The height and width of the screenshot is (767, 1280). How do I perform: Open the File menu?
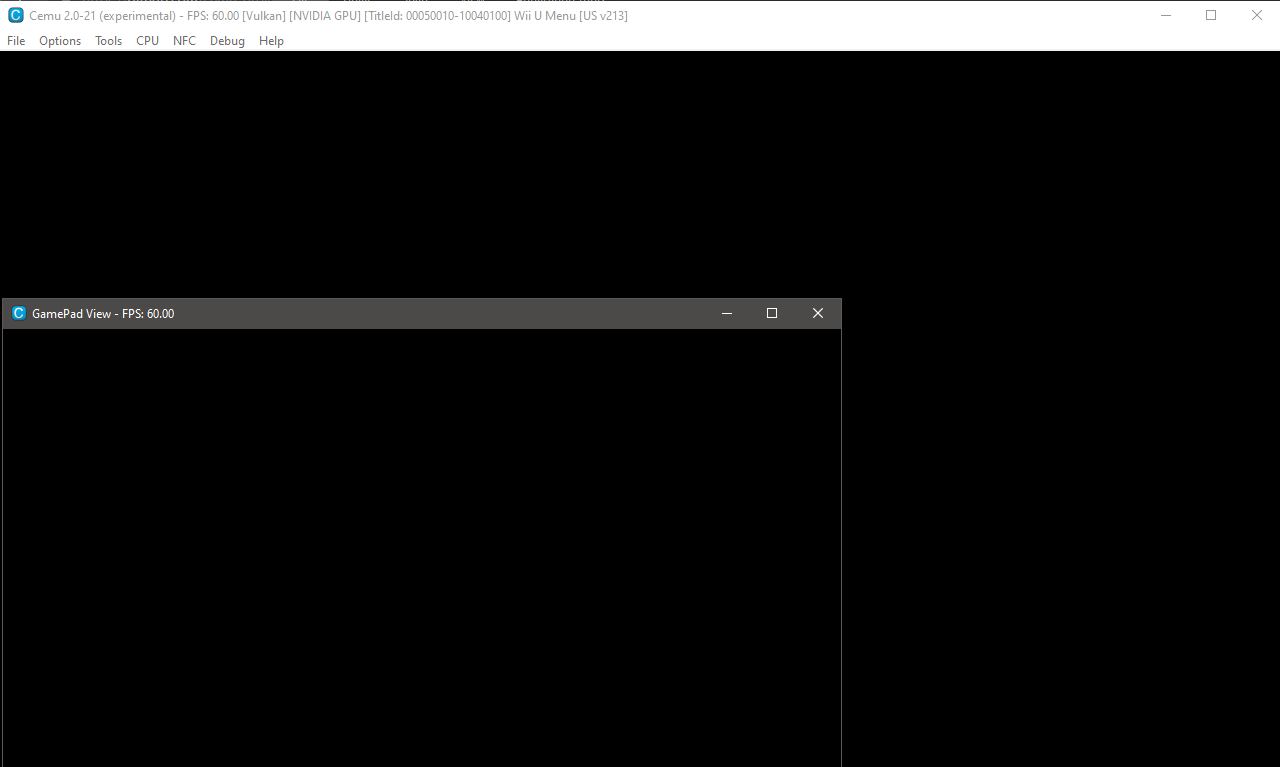pos(15,40)
